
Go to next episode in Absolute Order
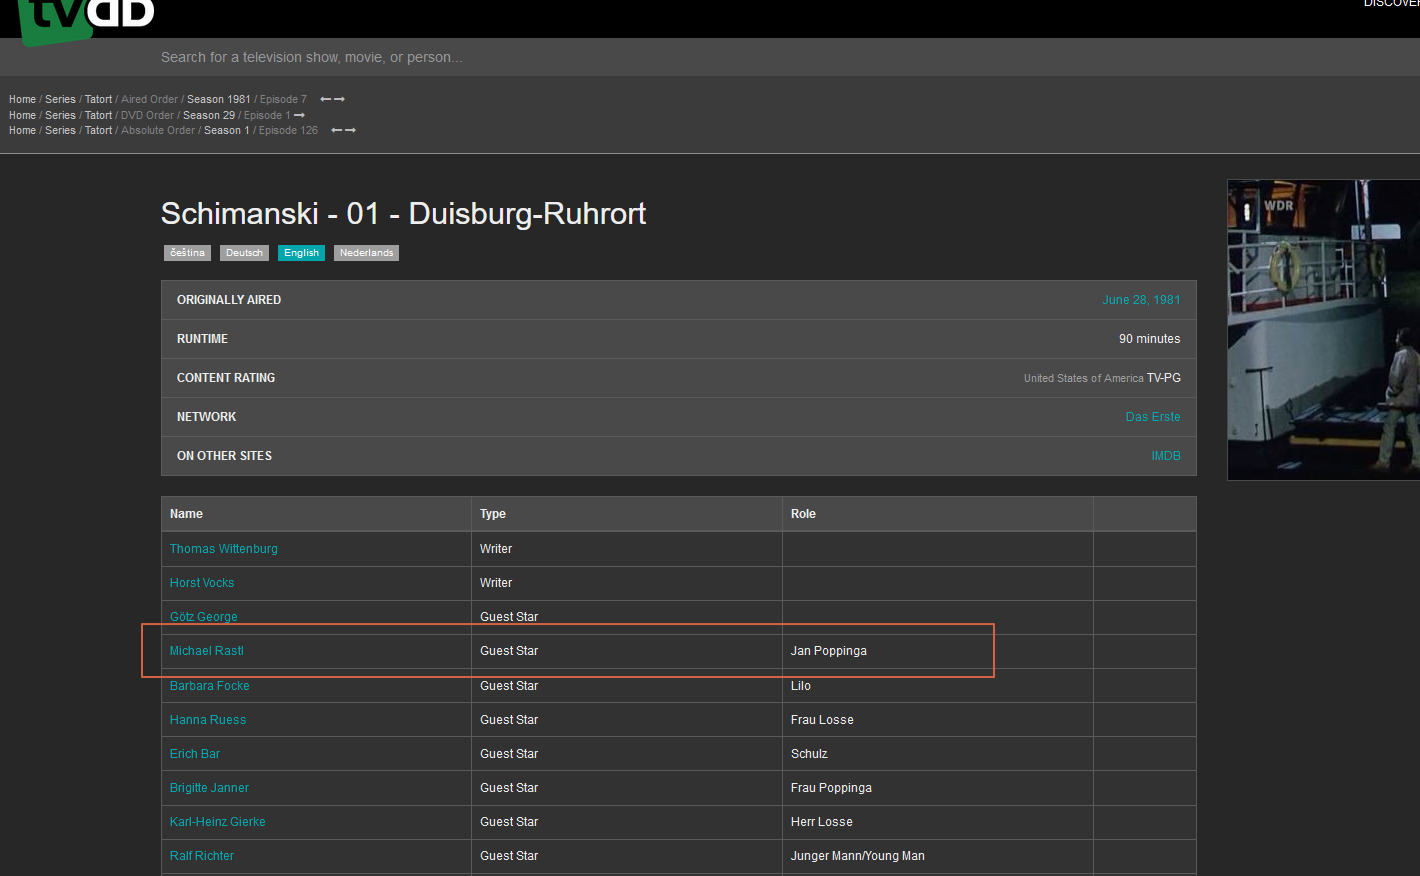(x=351, y=130)
